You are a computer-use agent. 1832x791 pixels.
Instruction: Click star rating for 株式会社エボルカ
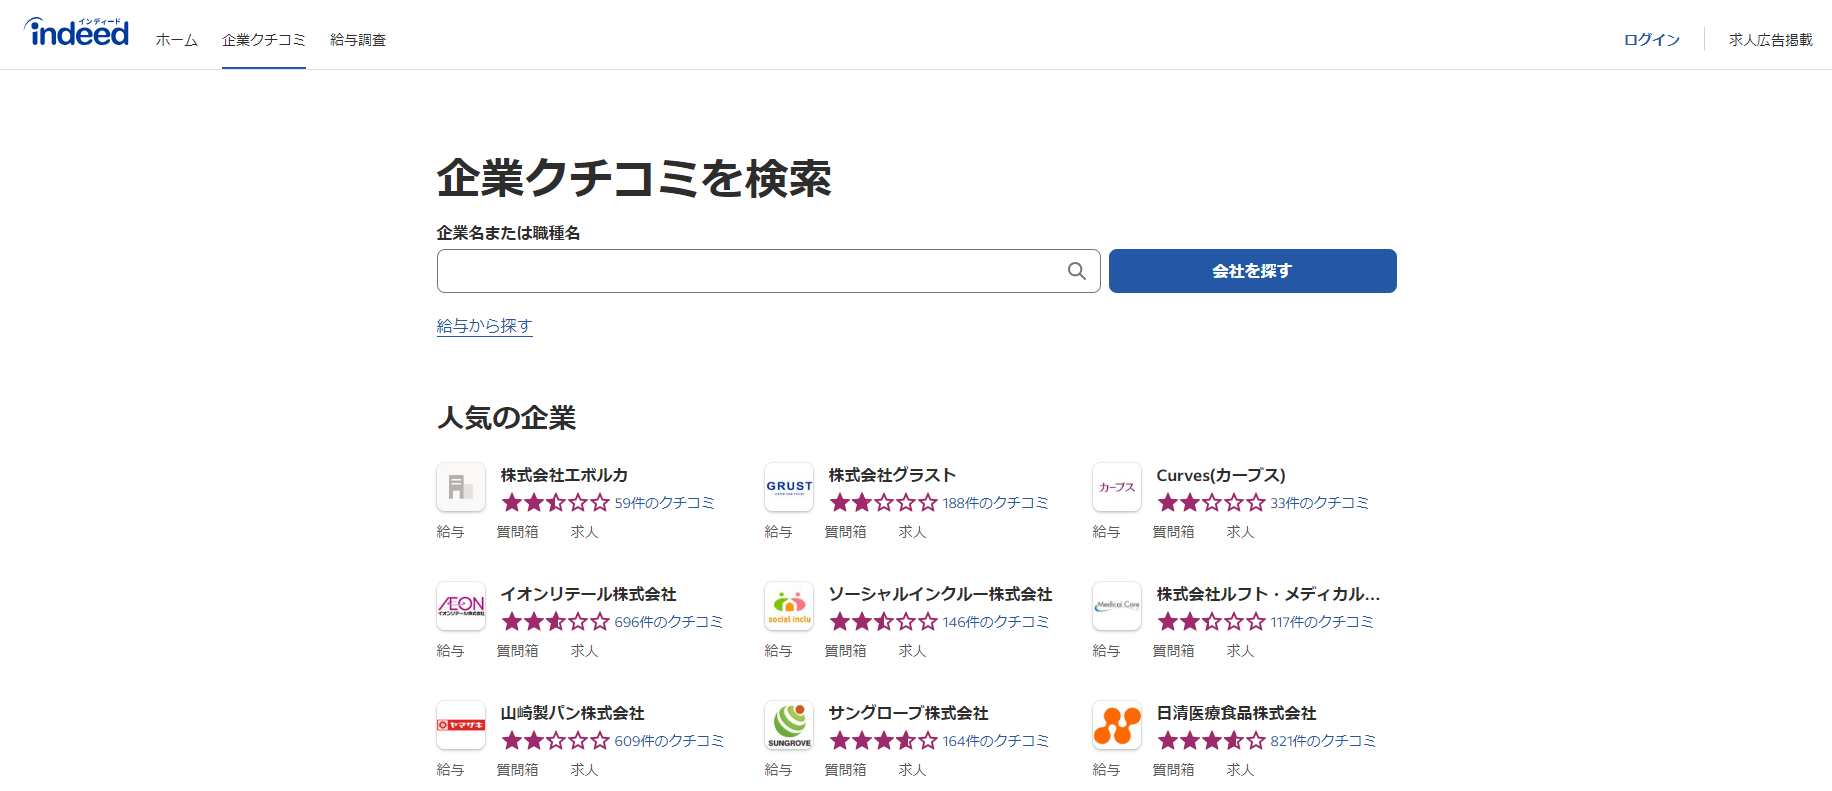(x=555, y=503)
